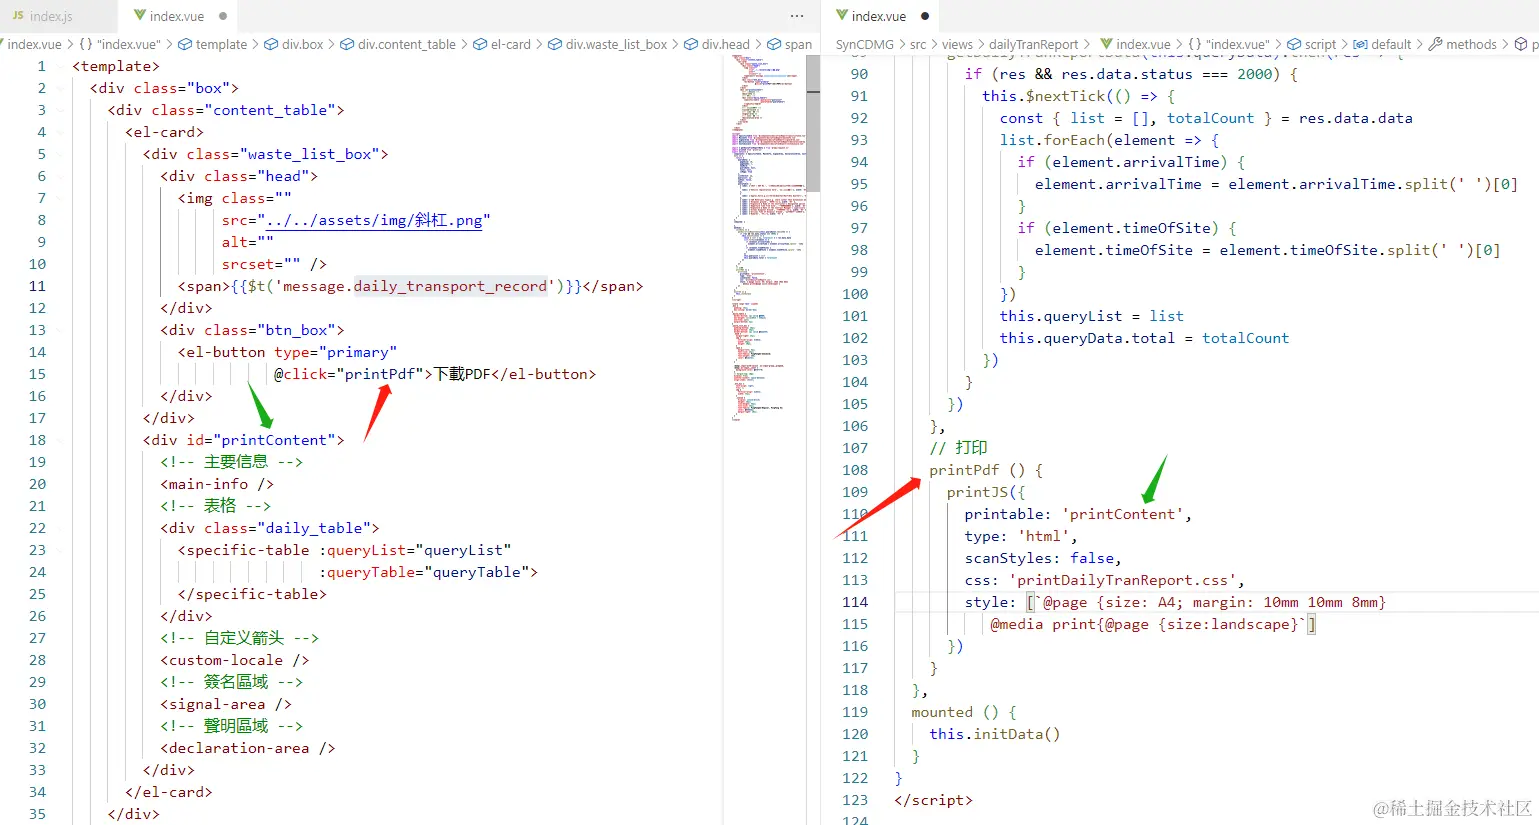Click the unsaved-changes dot on the right index.vue tab
The height and width of the screenshot is (825, 1539).
coord(925,16)
